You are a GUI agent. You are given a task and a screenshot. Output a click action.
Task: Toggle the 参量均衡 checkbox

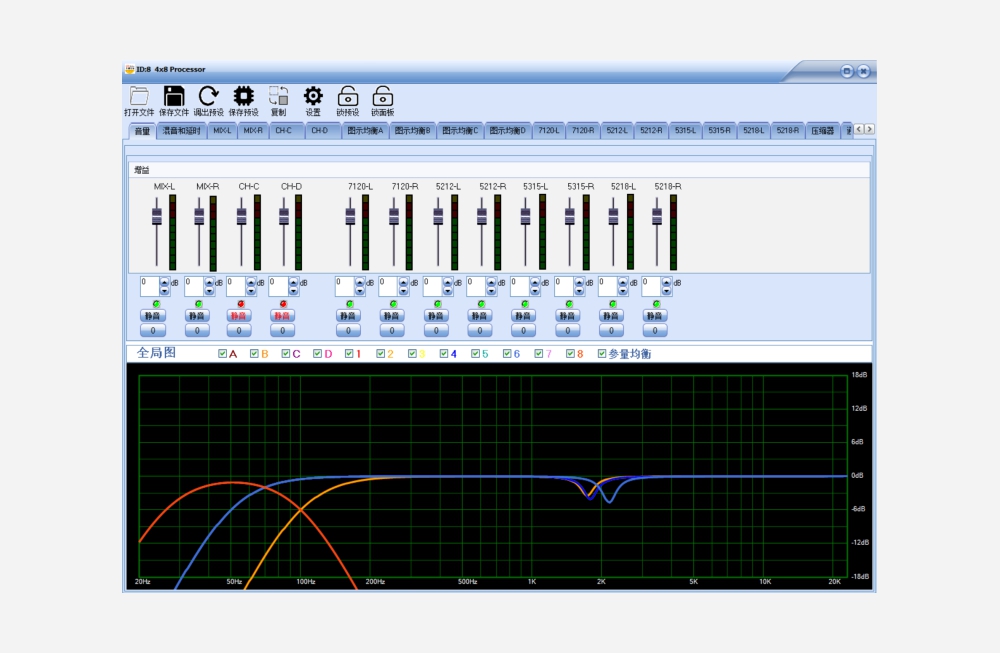pyautogui.click(x=601, y=353)
